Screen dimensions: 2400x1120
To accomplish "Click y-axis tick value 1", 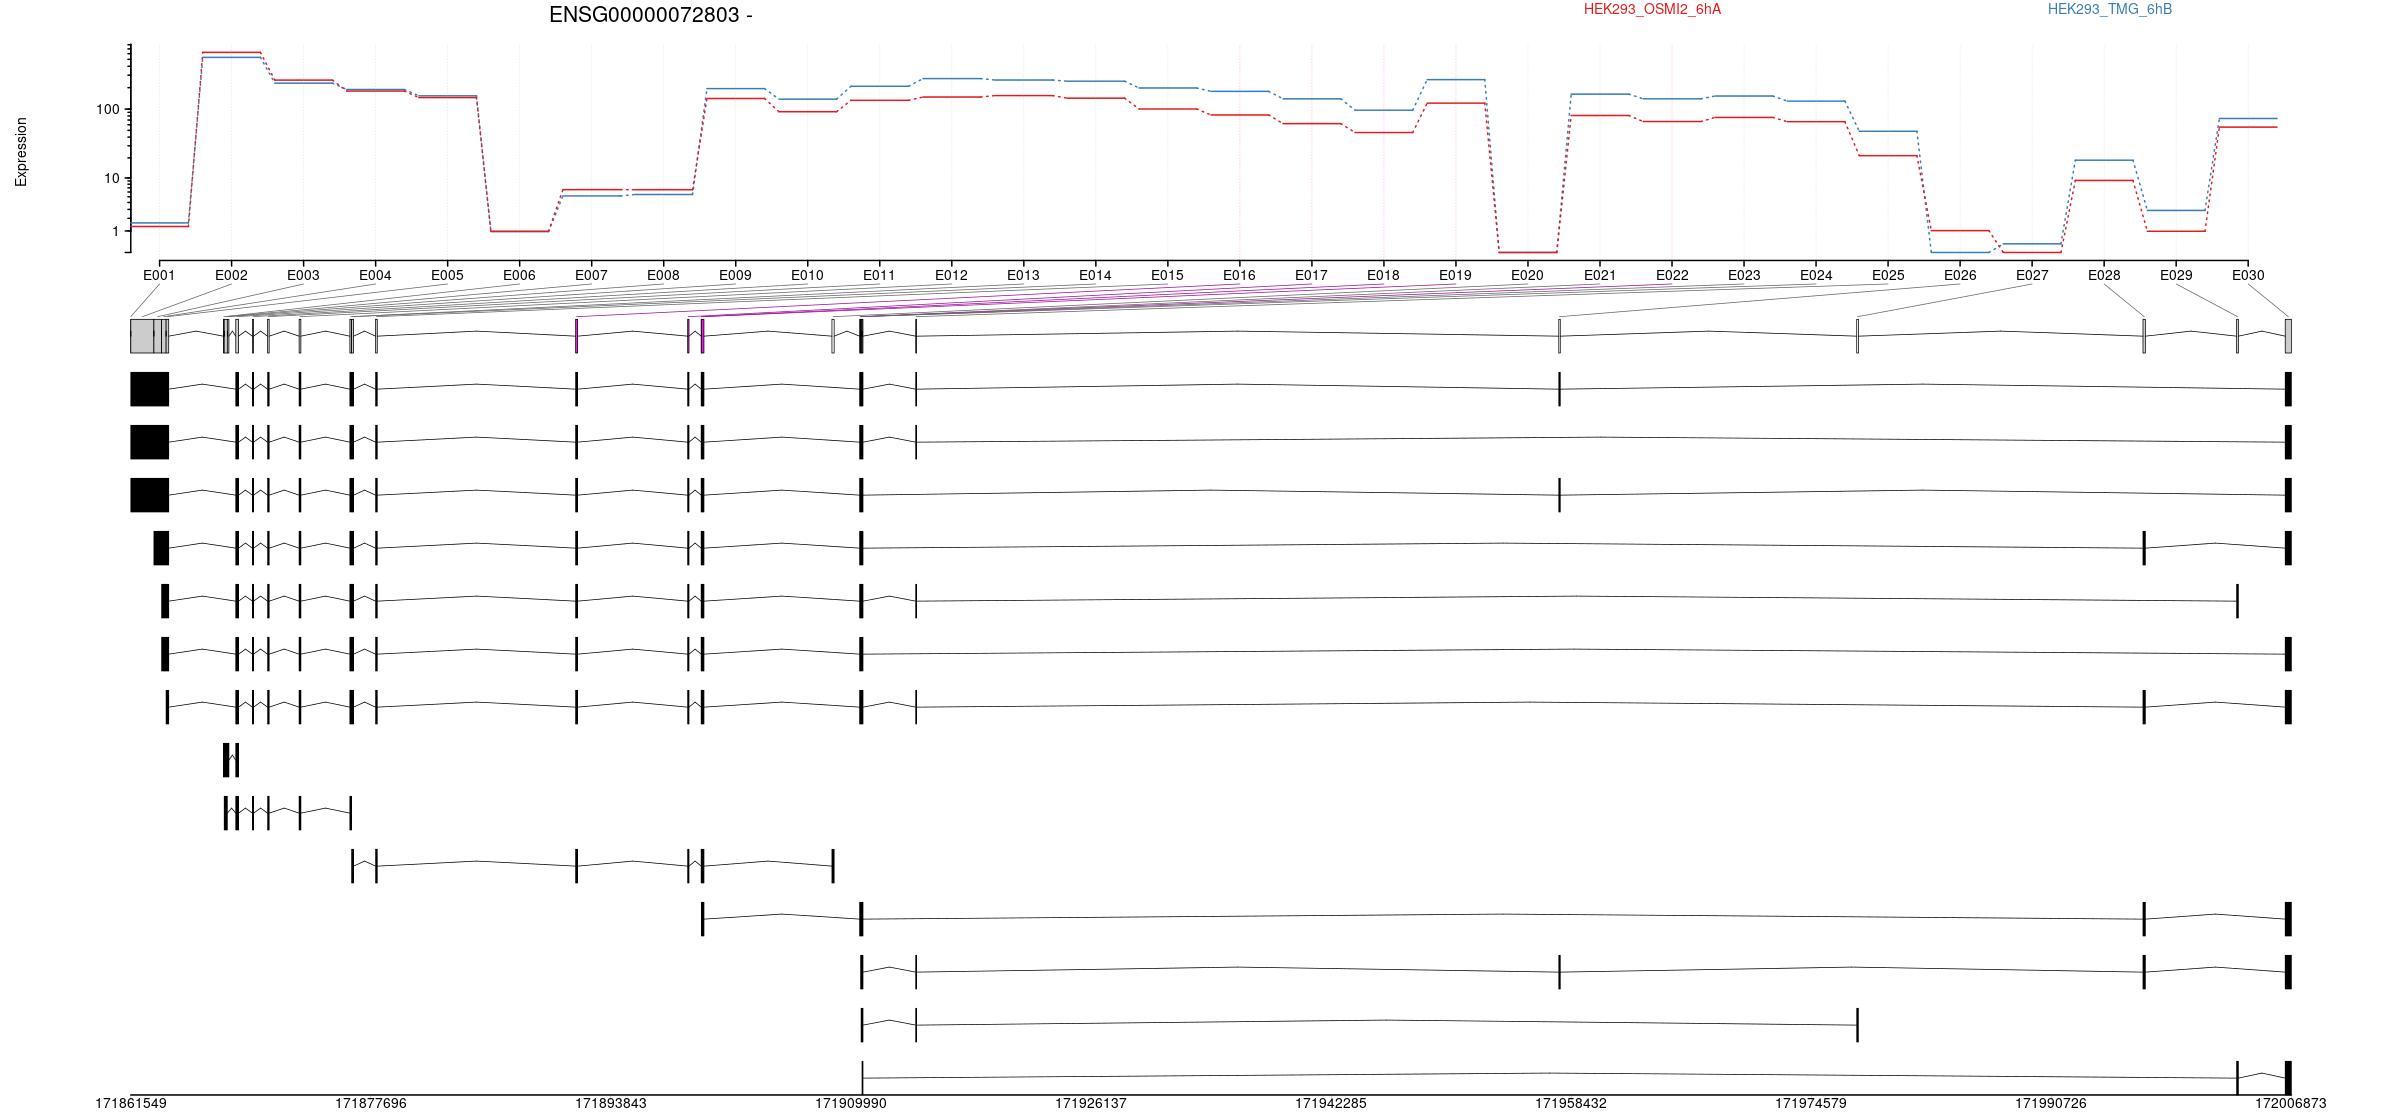I will point(115,232).
